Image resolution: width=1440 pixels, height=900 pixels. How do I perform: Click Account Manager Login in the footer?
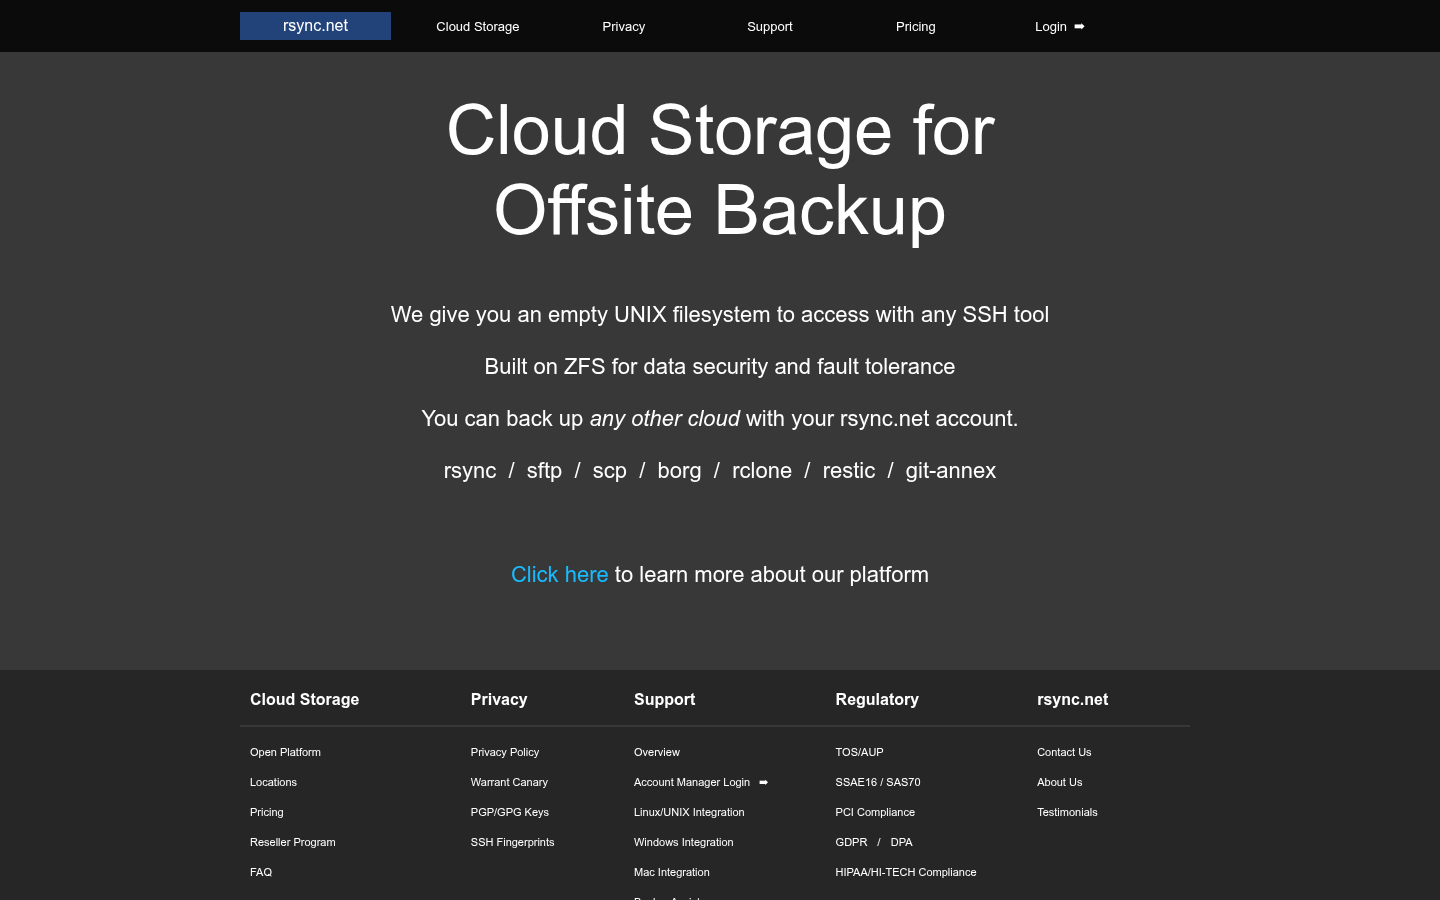click(x=701, y=782)
